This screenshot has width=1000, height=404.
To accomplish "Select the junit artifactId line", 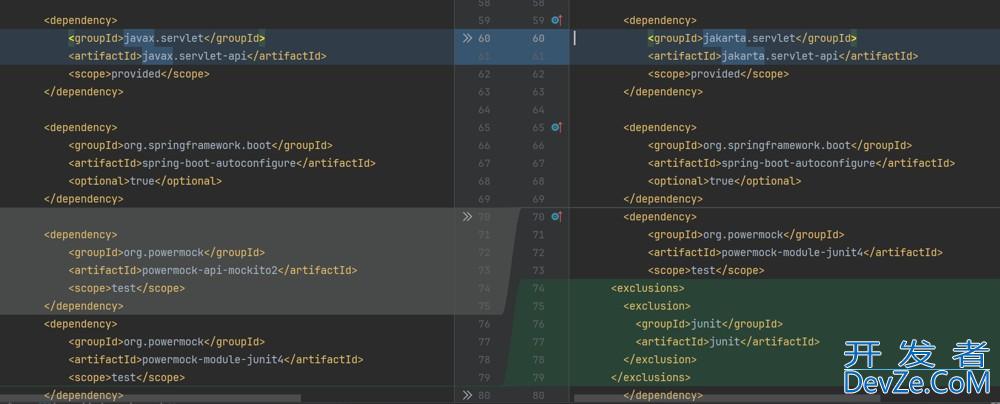I will 728,342.
